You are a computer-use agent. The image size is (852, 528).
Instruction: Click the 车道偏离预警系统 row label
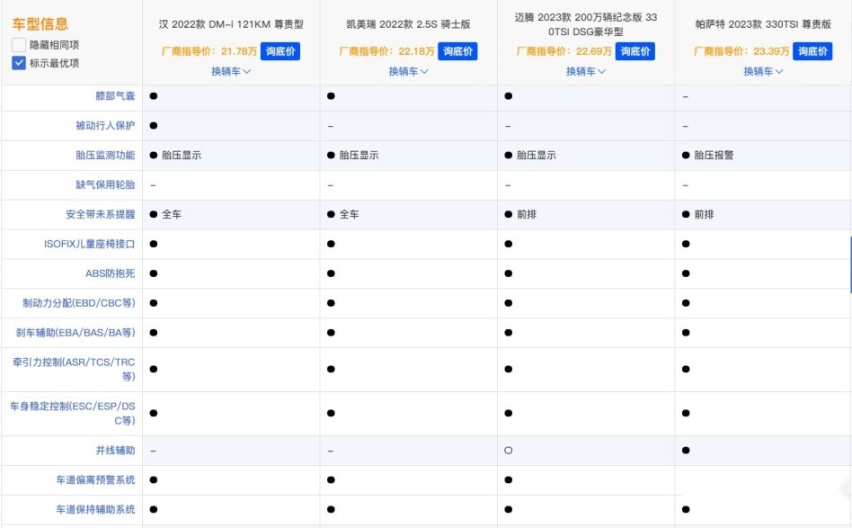coord(96,480)
